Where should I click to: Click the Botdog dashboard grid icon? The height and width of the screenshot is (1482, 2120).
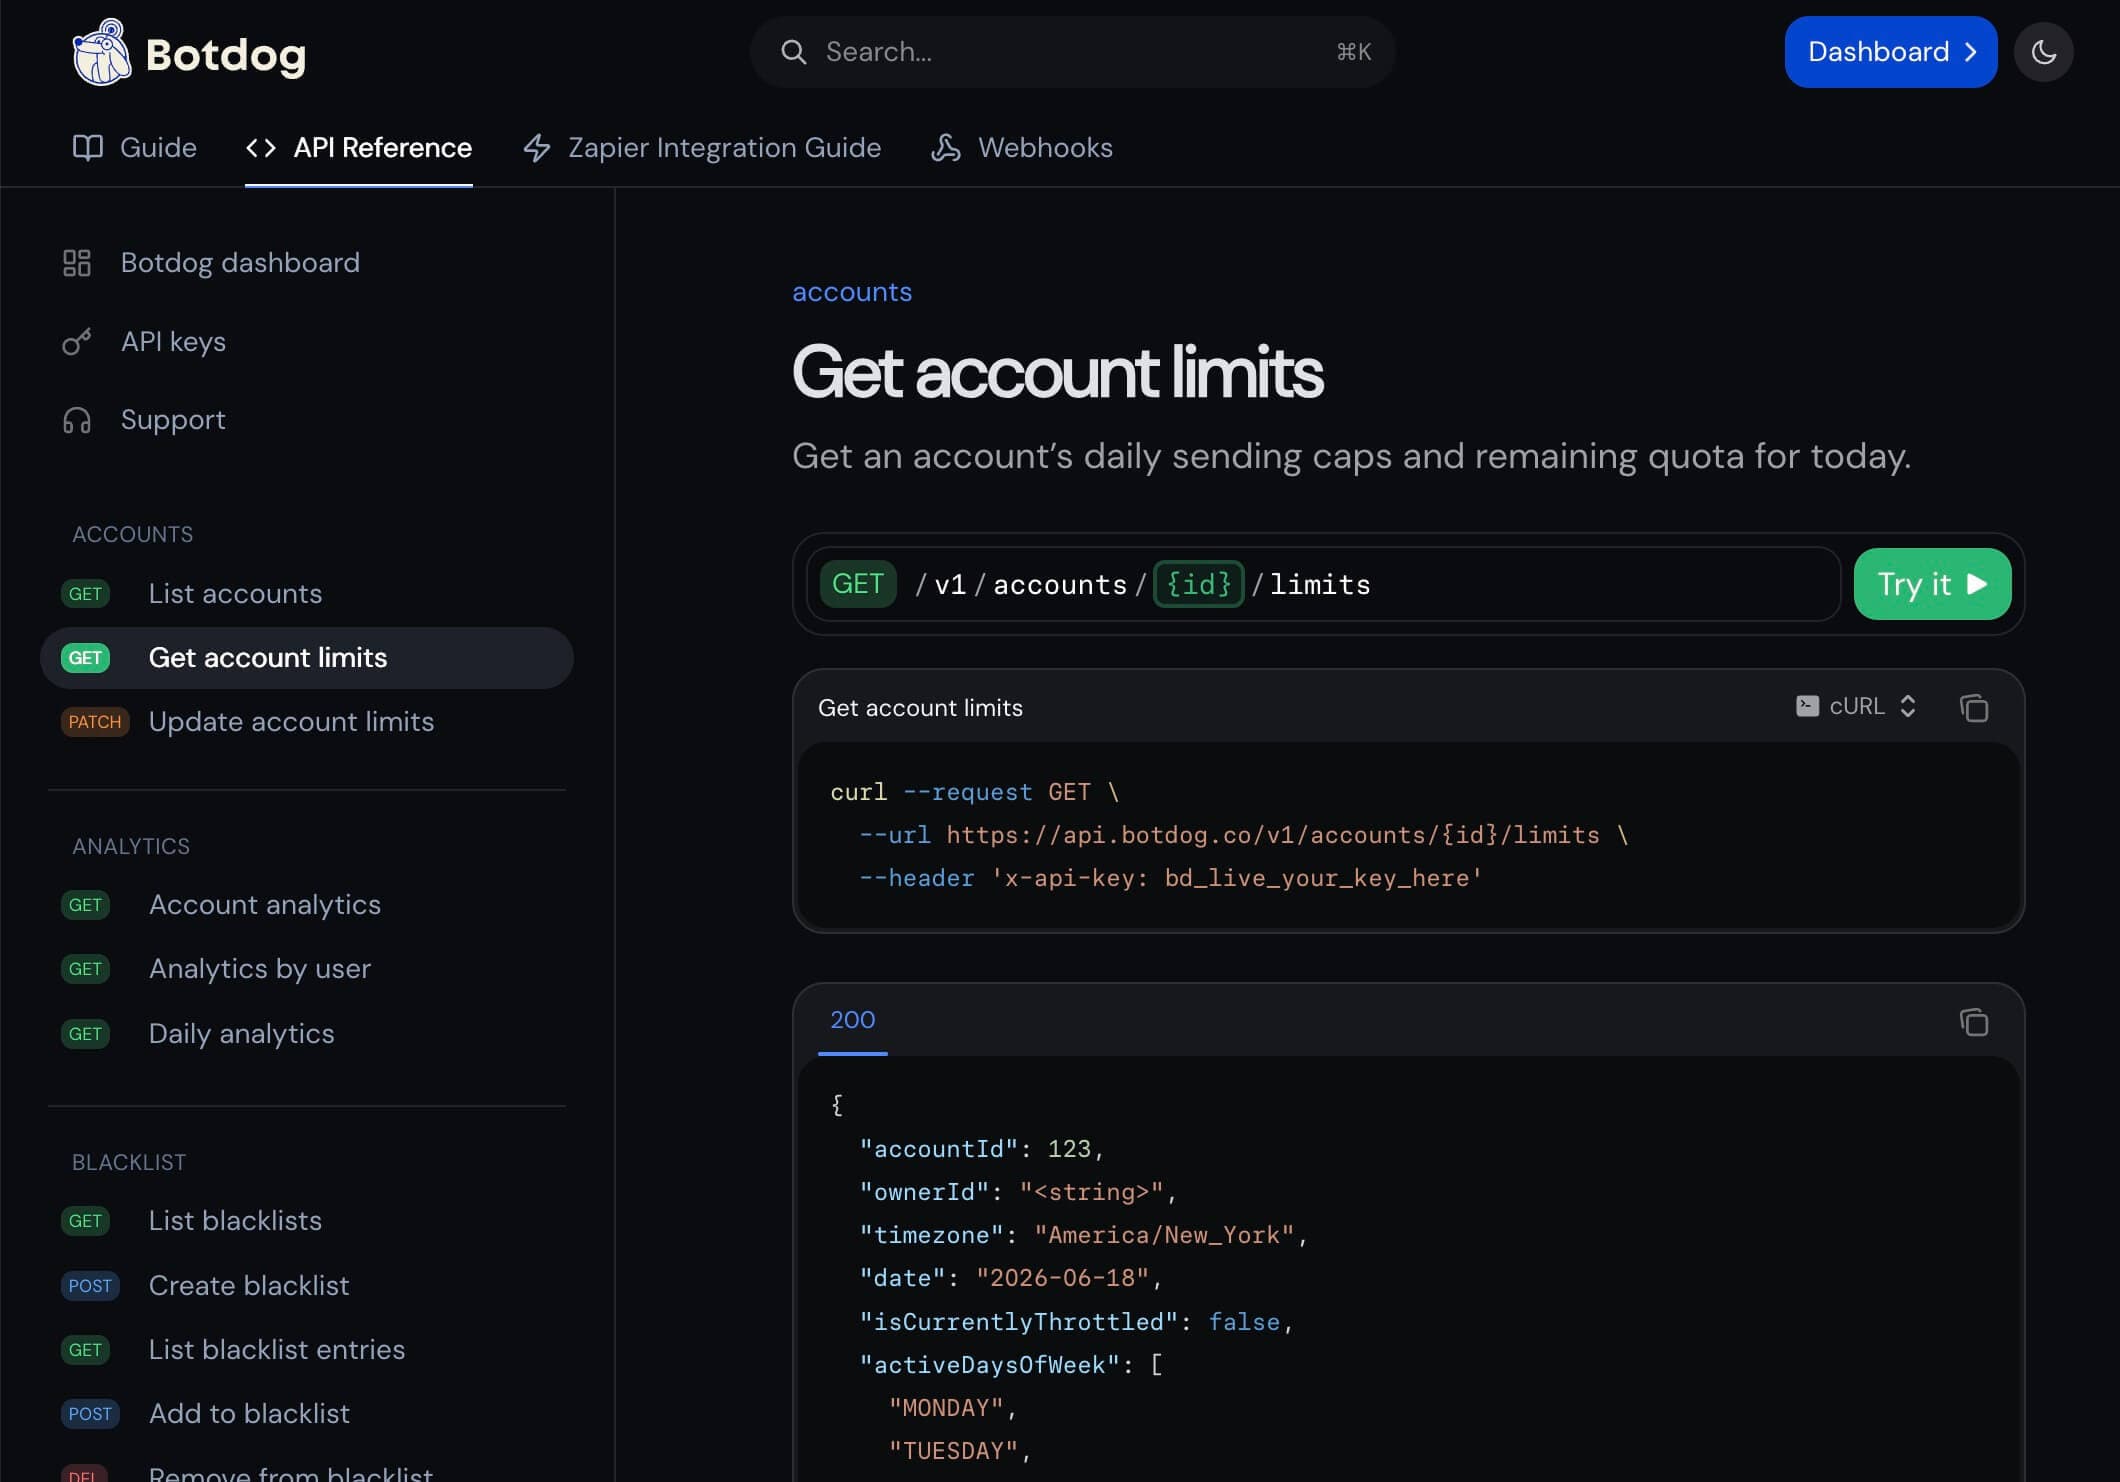pyautogui.click(x=77, y=263)
